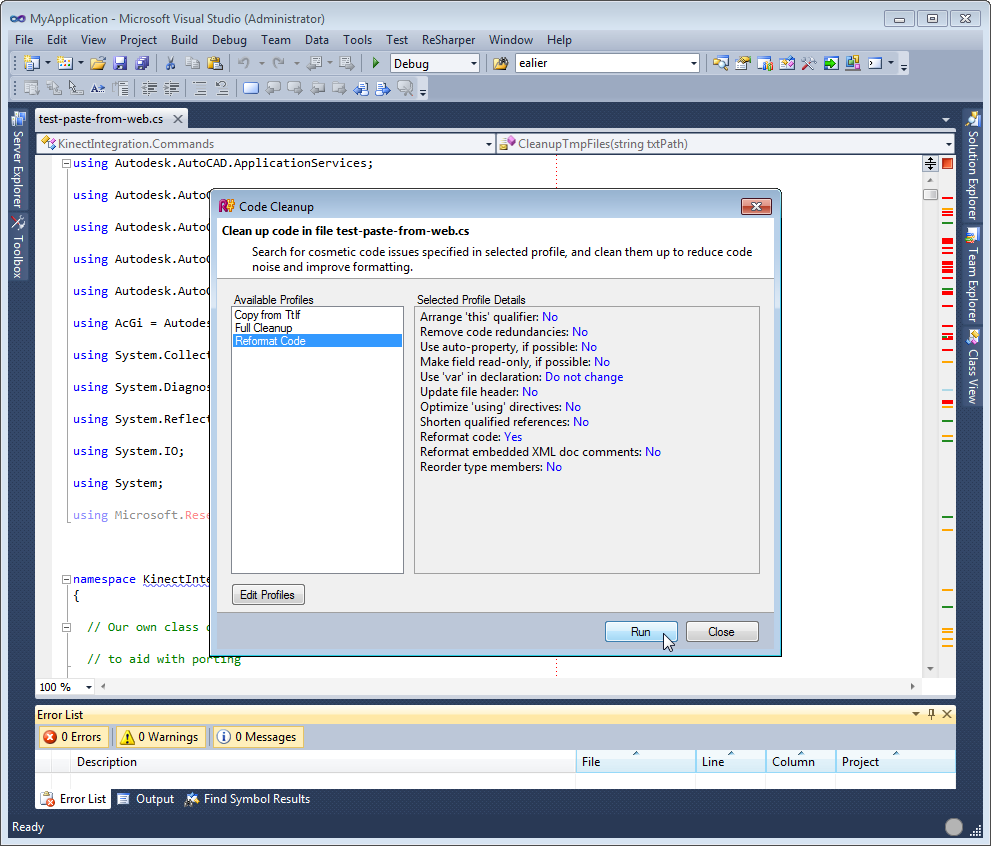Image resolution: width=991 pixels, height=846 pixels.
Task: Toggle the 0 Warnings filter
Action: pos(159,737)
